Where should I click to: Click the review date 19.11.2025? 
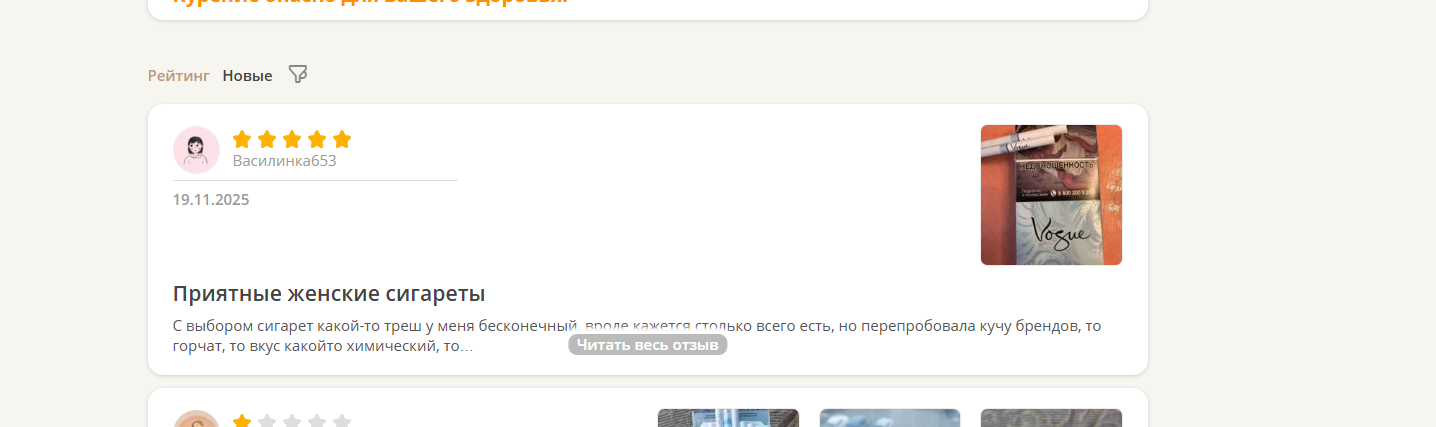211,199
